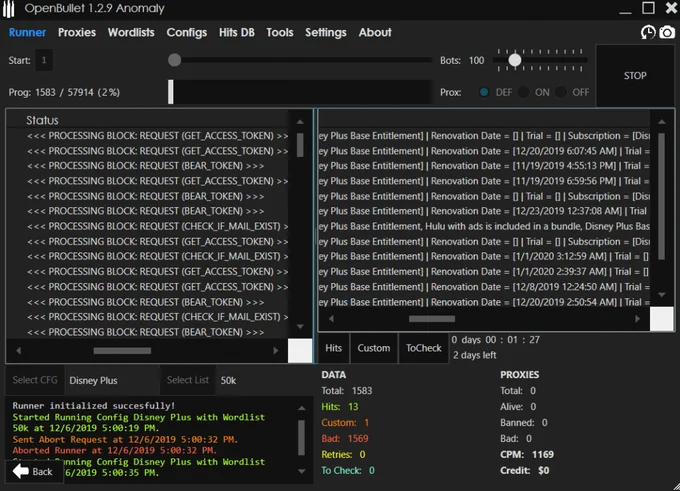Click the hits panel horizontal scrollbar thumb
Viewport: 680px width, 491px height.
(x=432, y=319)
